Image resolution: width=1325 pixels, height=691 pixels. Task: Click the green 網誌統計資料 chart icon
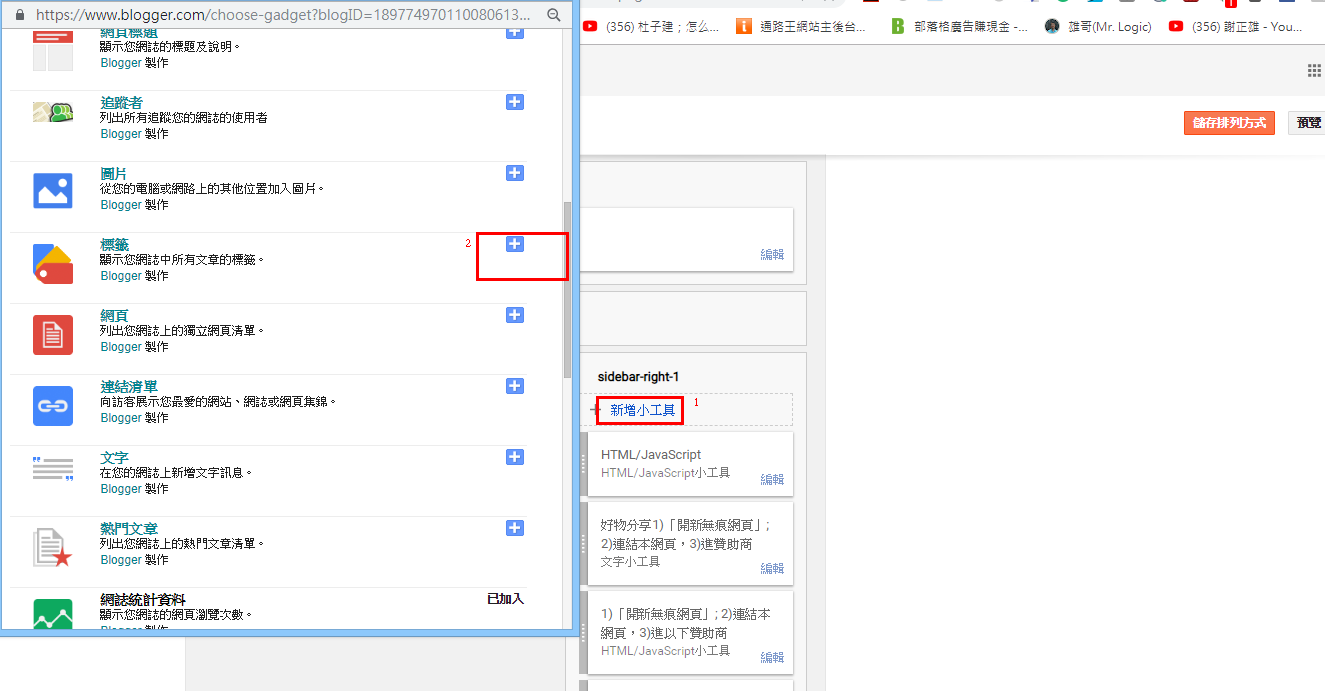click(x=53, y=614)
